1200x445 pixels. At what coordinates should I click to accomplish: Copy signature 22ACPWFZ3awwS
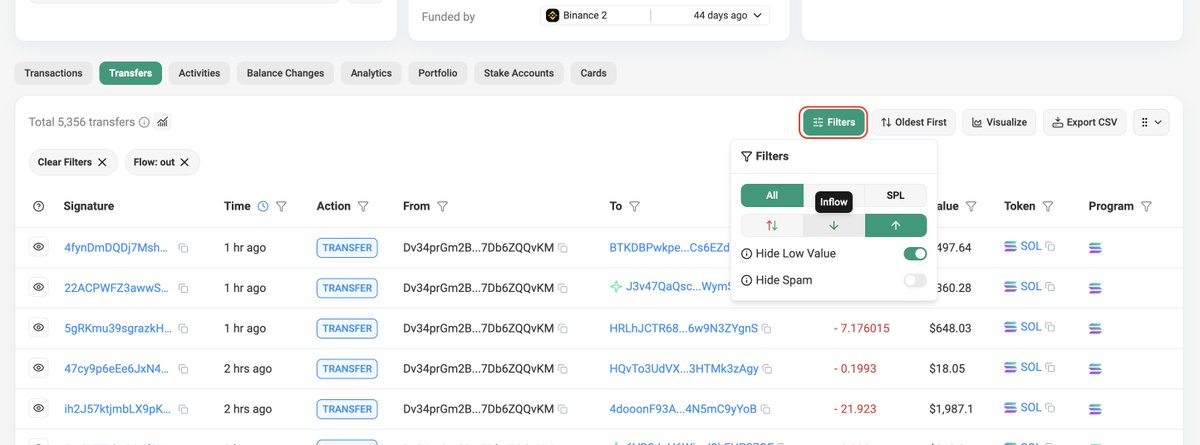(183, 288)
